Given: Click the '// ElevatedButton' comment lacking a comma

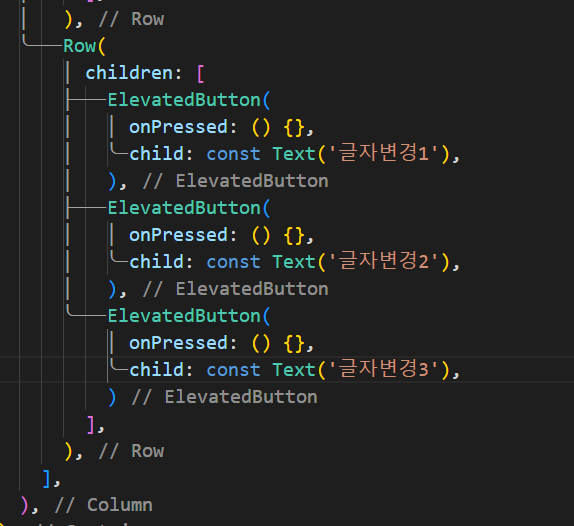Looking at the screenshot, I should click(x=224, y=397).
